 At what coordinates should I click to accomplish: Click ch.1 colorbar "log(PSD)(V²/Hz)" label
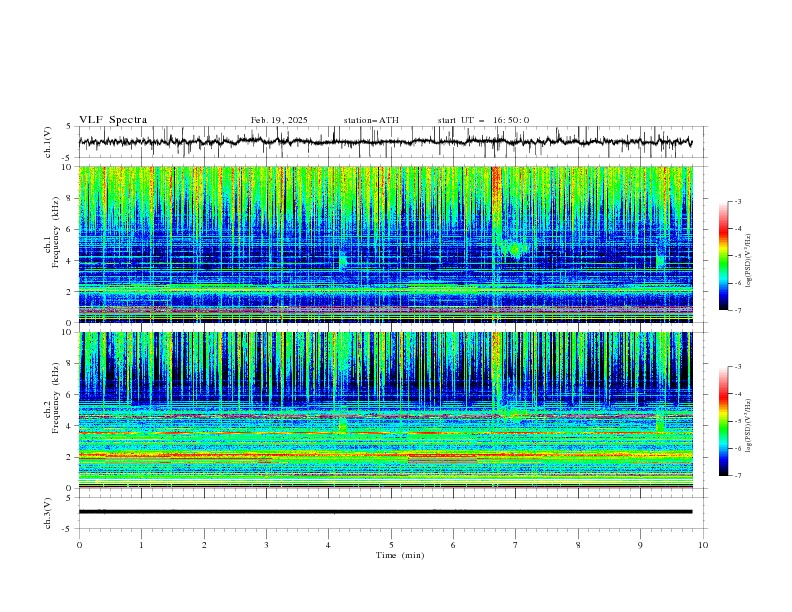[748, 261]
